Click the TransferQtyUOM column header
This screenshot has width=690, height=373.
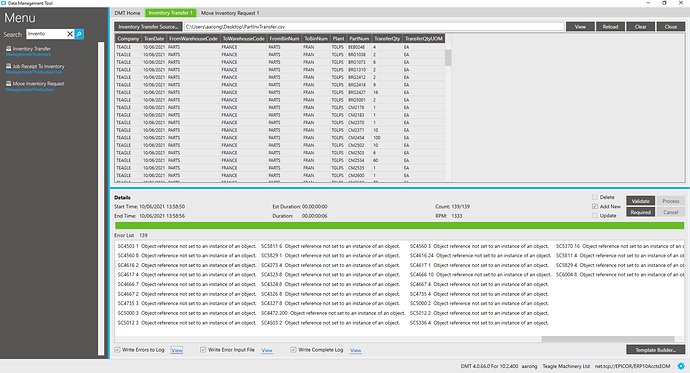pos(424,39)
